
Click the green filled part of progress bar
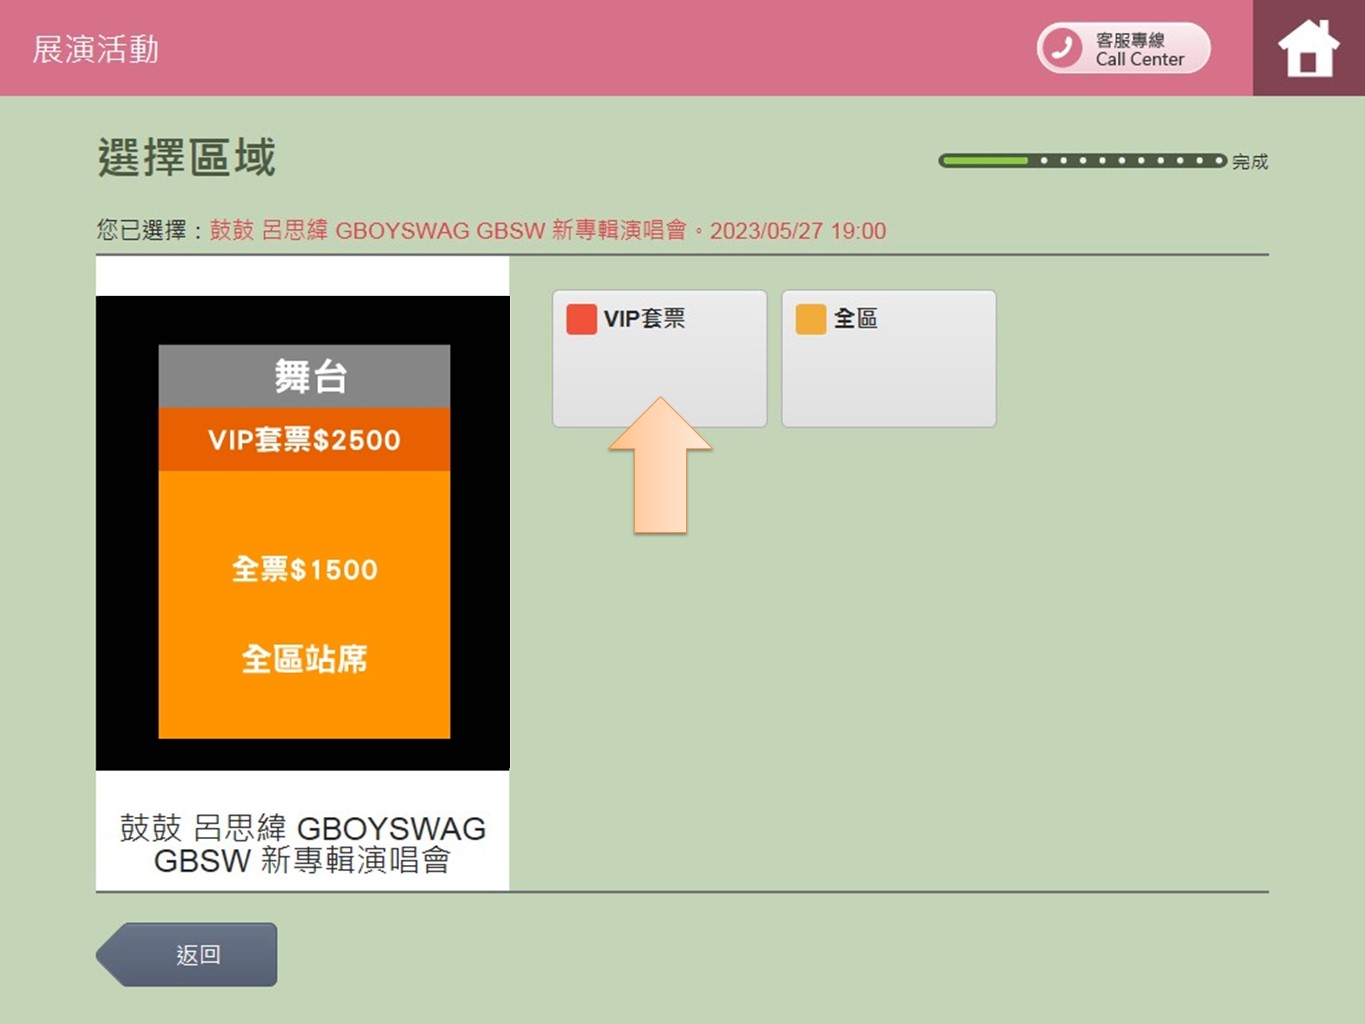coord(984,161)
